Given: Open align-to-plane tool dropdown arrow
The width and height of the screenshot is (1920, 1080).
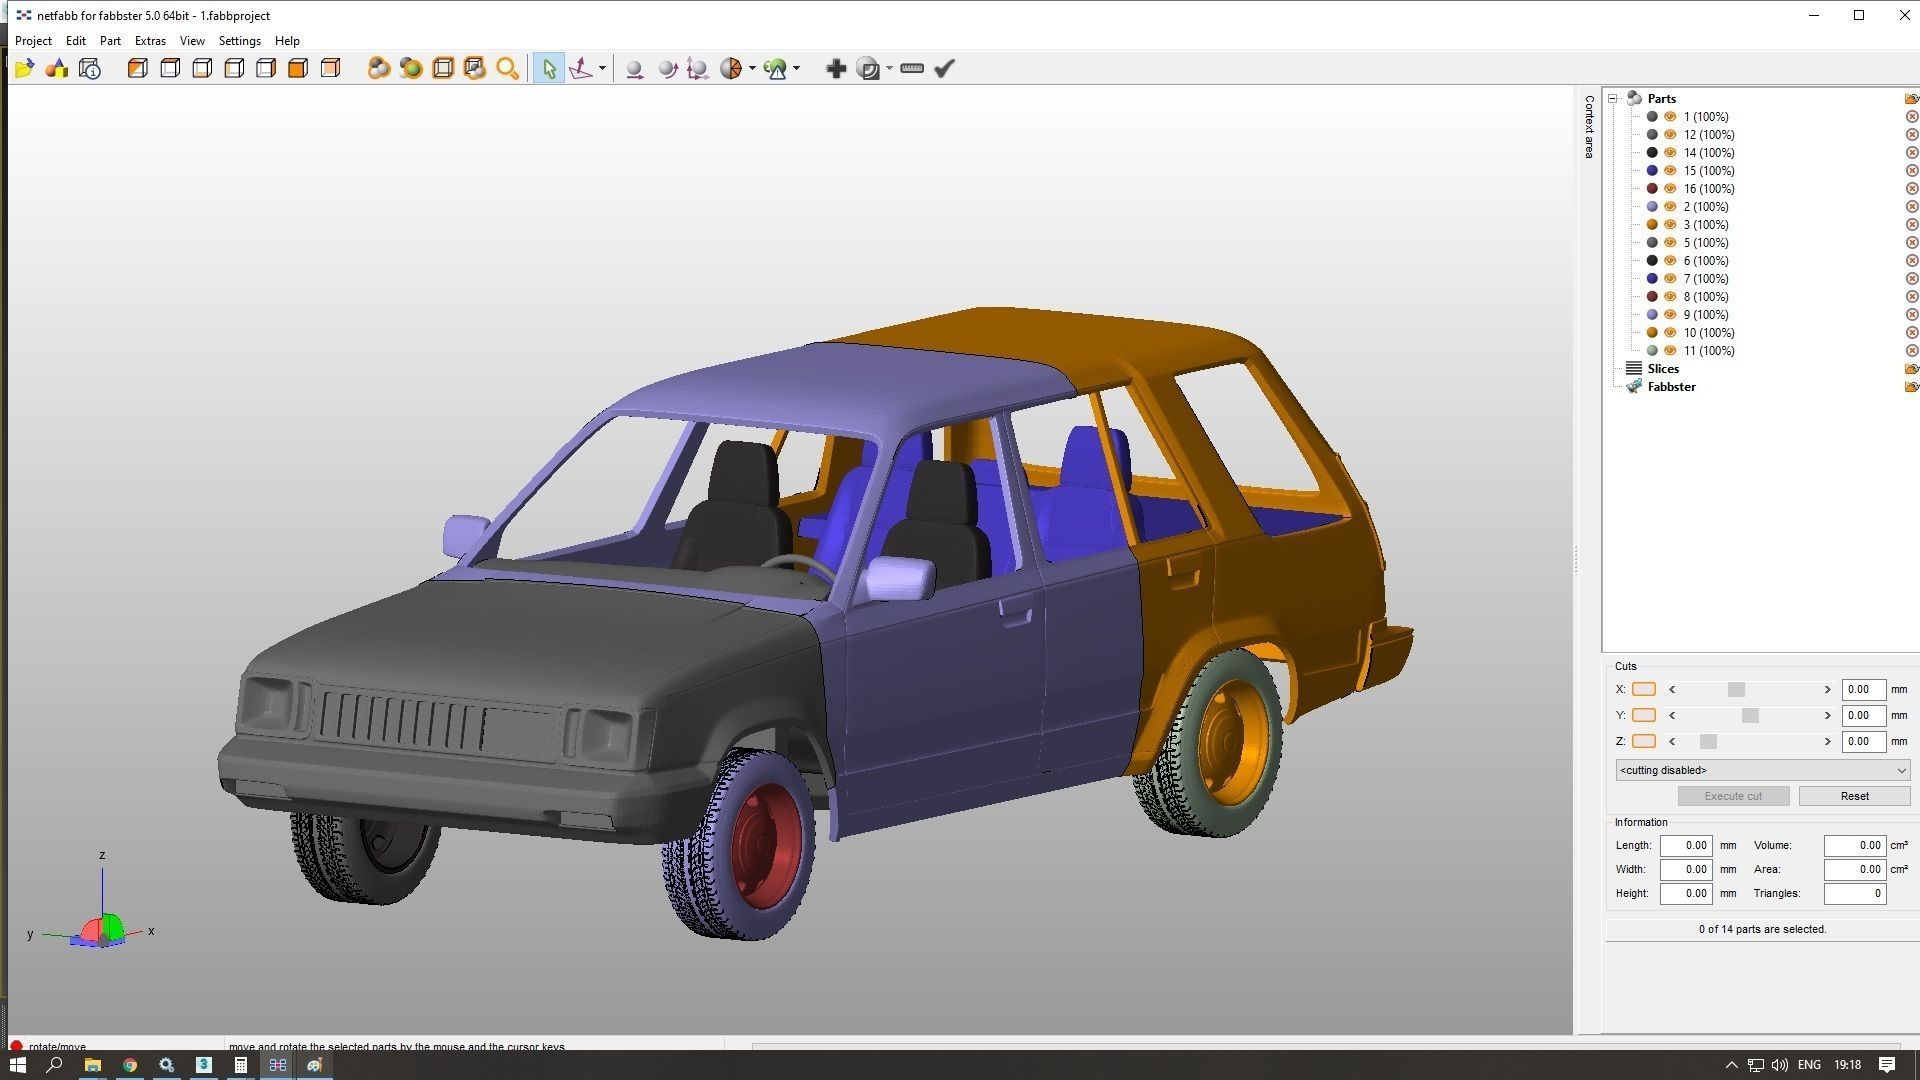Looking at the screenshot, I should (602, 68).
